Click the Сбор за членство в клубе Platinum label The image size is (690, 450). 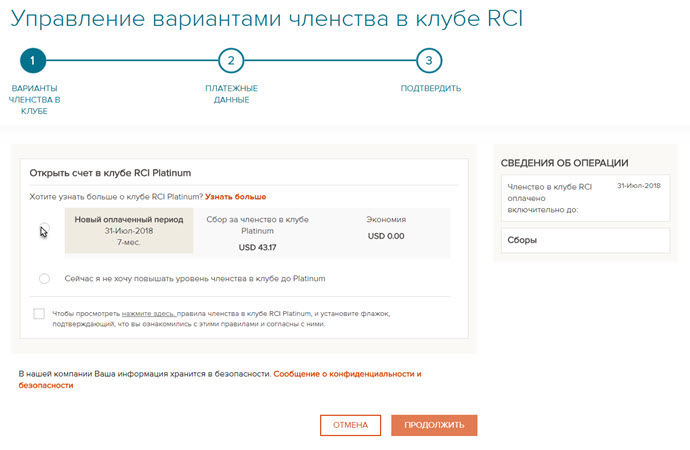[257, 225]
